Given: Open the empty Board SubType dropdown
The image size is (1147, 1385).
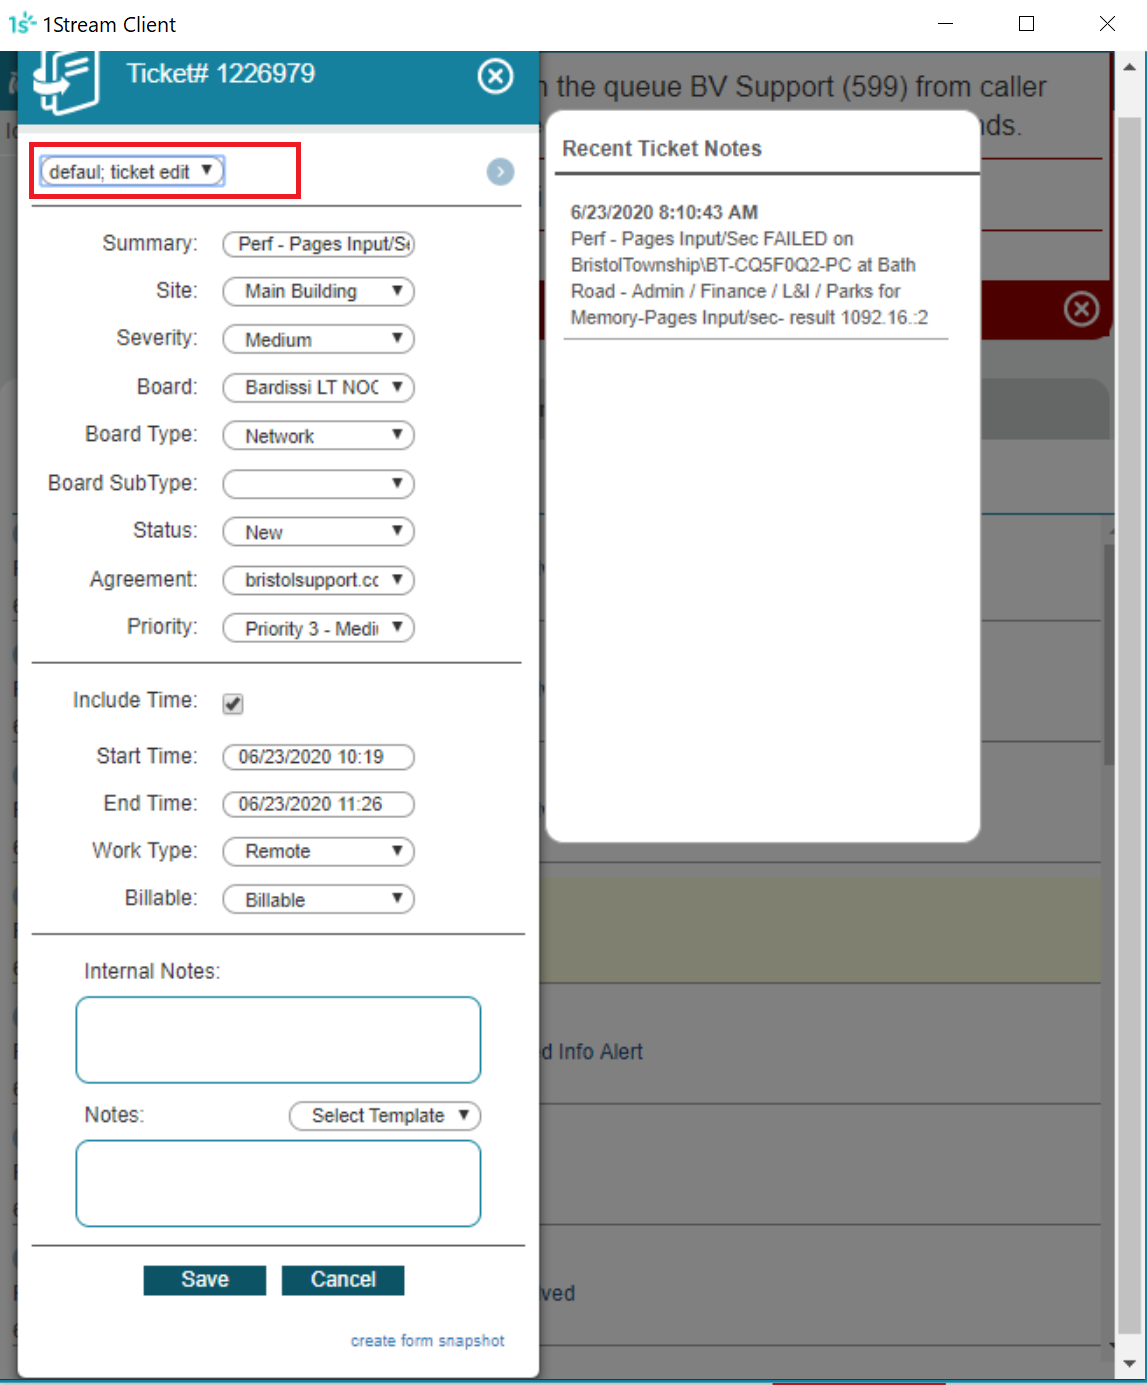Looking at the screenshot, I should 318,484.
